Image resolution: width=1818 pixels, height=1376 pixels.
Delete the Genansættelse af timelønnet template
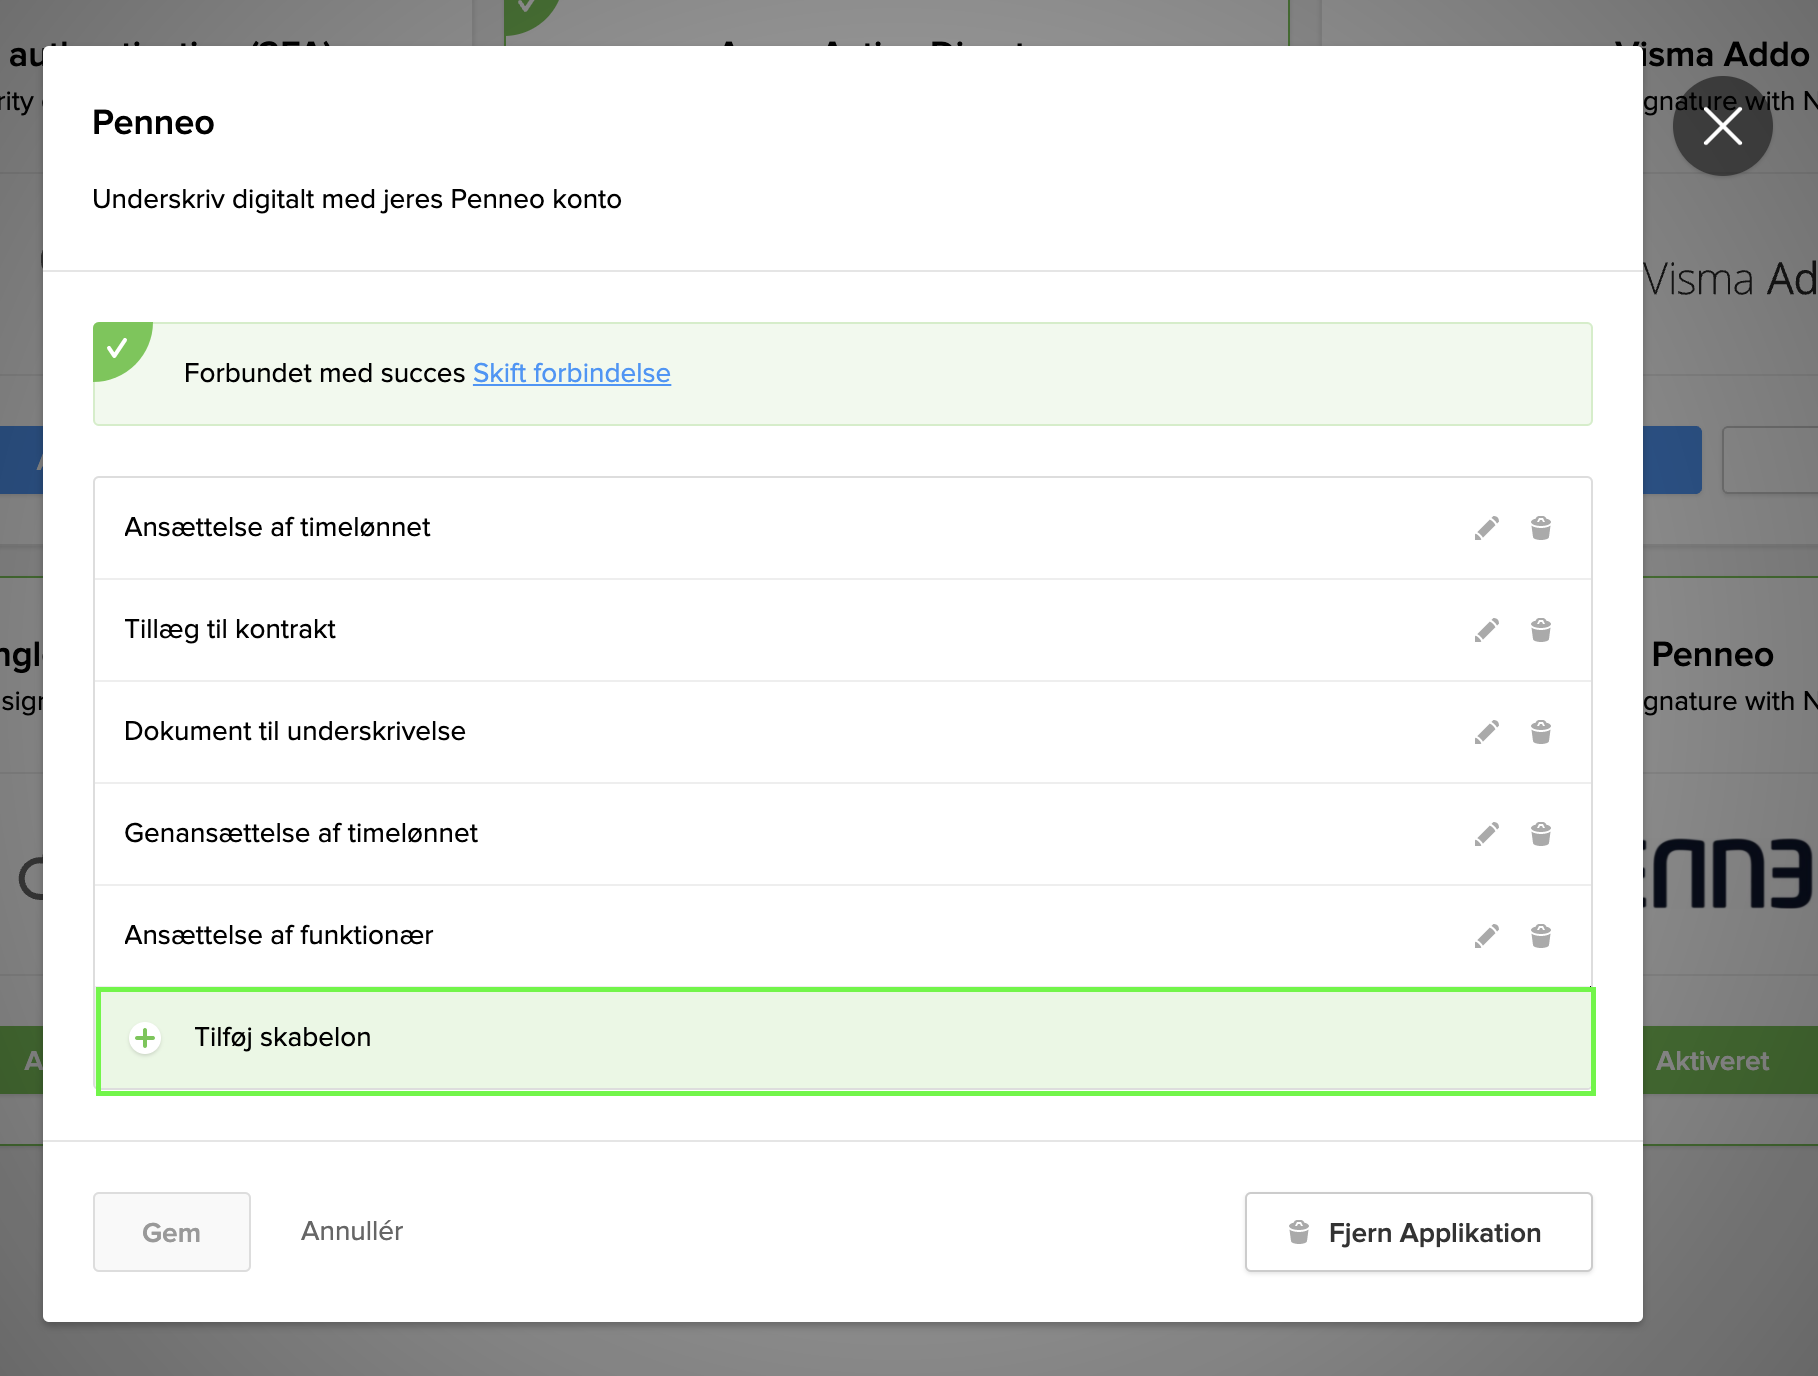[1540, 834]
